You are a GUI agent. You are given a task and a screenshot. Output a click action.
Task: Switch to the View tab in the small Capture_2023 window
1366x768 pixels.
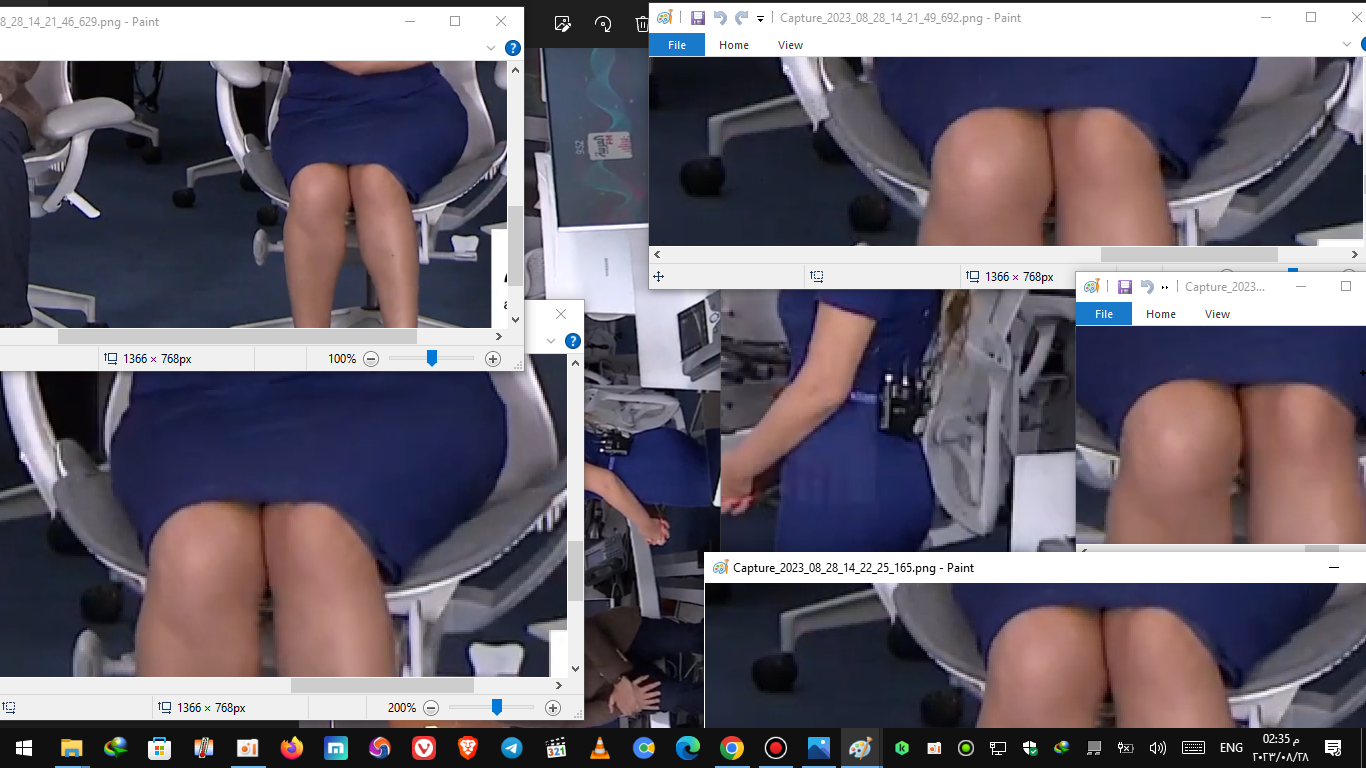(1217, 314)
